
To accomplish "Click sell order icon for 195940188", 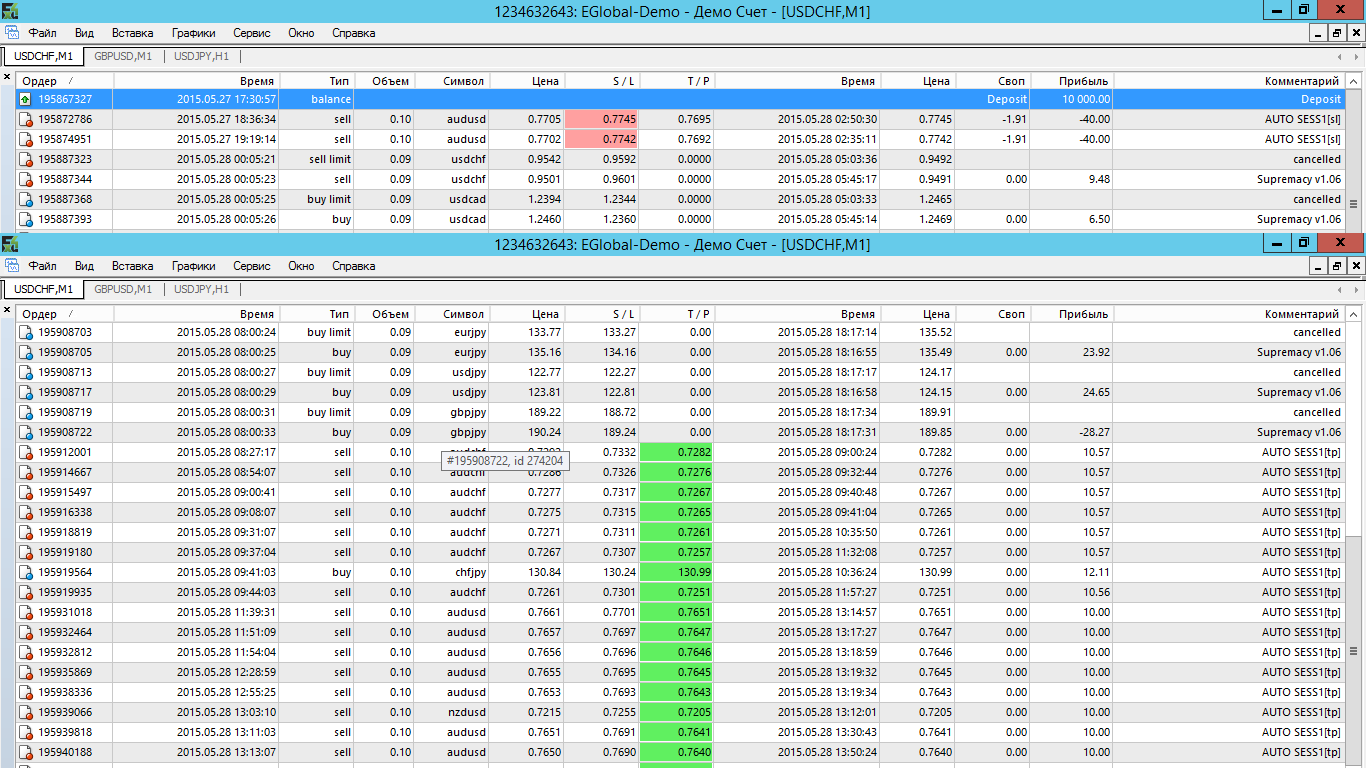I will [x=26, y=752].
